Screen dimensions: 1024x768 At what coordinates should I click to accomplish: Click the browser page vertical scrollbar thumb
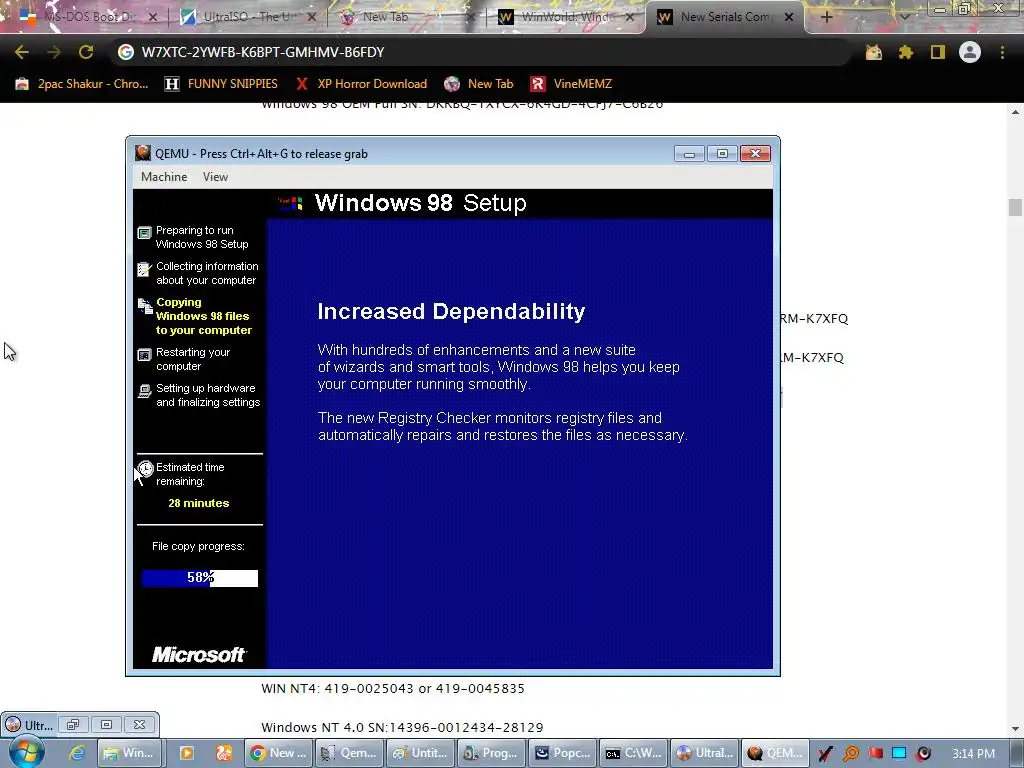pyautogui.click(x=1015, y=208)
